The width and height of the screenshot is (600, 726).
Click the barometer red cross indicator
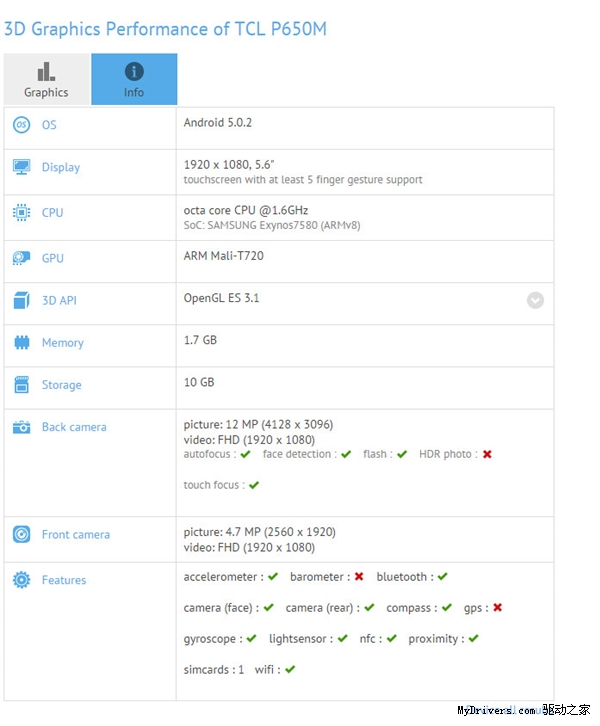[x=359, y=577]
